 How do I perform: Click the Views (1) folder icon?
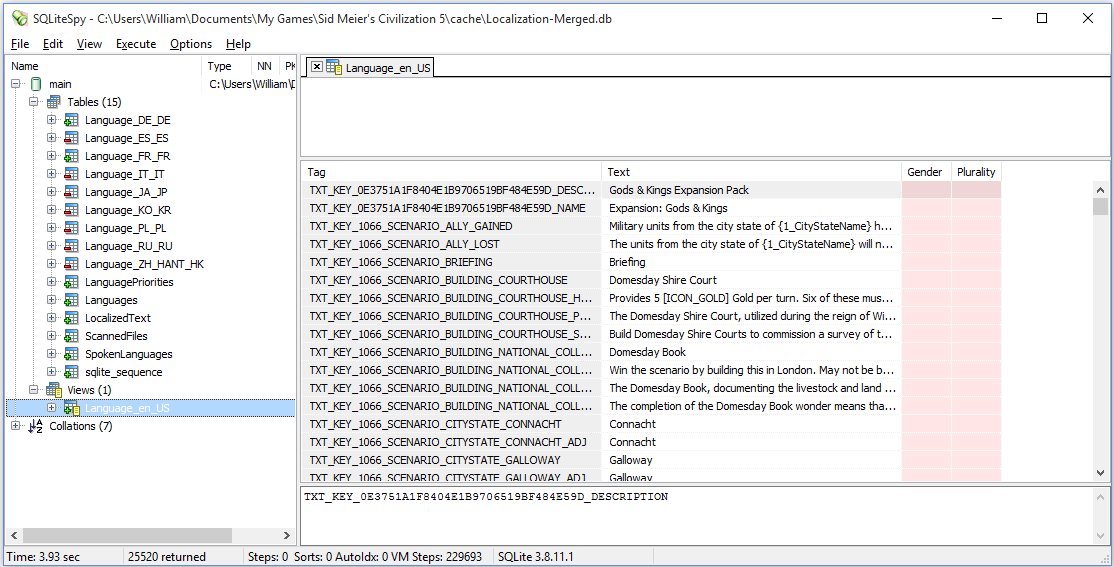pyautogui.click(x=54, y=389)
